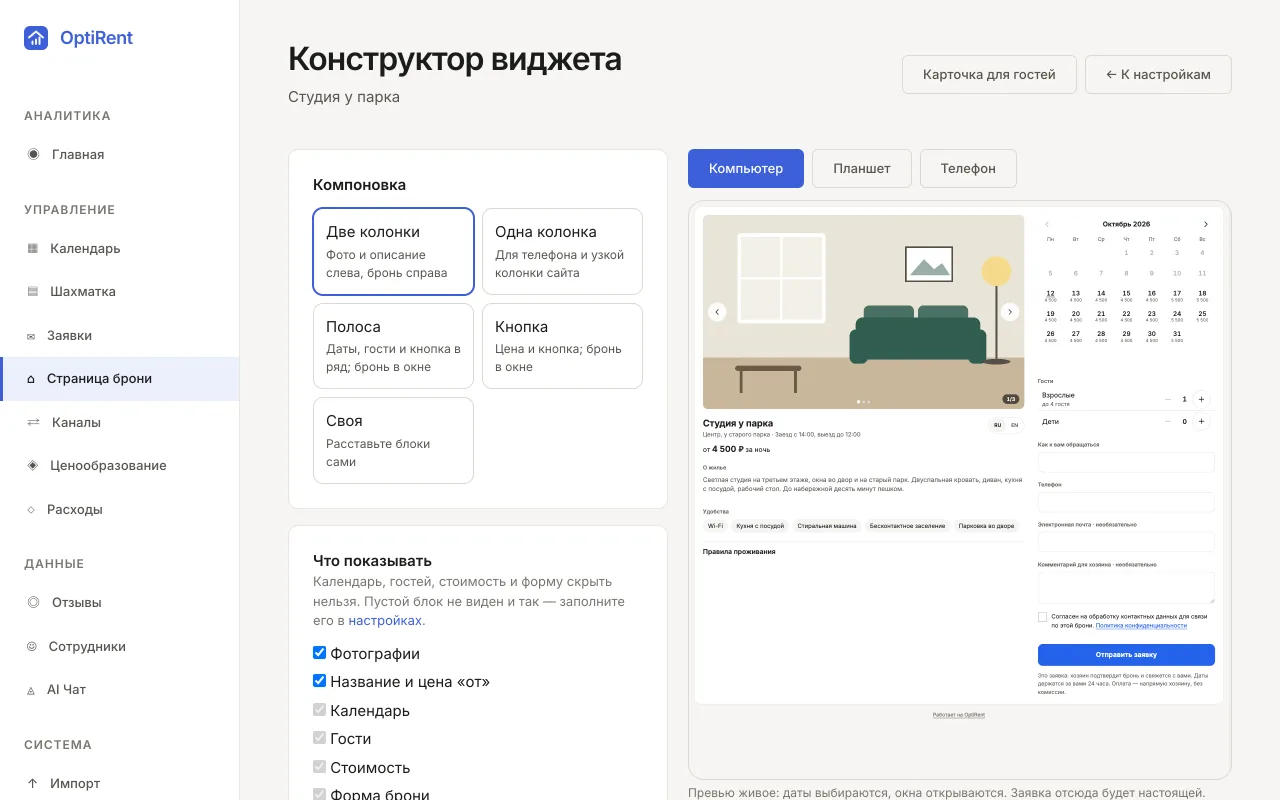Pick the Кнопка layout card
This screenshot has width=1280, height=800.
[x=562, y=346]
